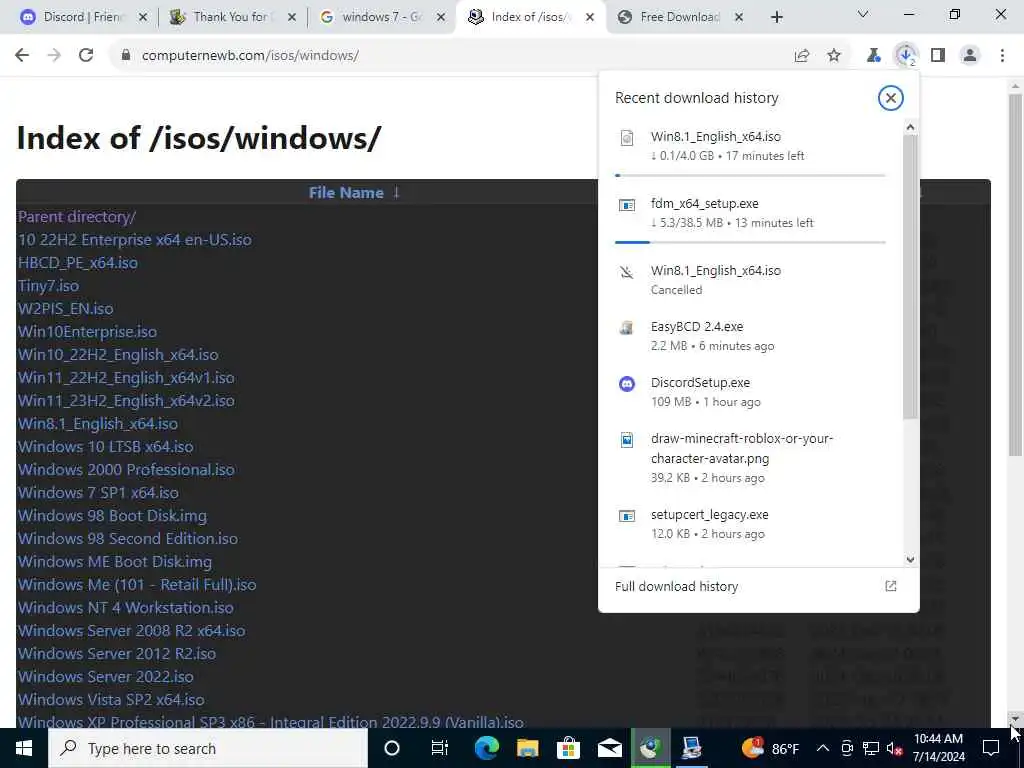
Task: Download 10 22H2 Enterprise x64 en-US.iso
Action: click(135, 240)
